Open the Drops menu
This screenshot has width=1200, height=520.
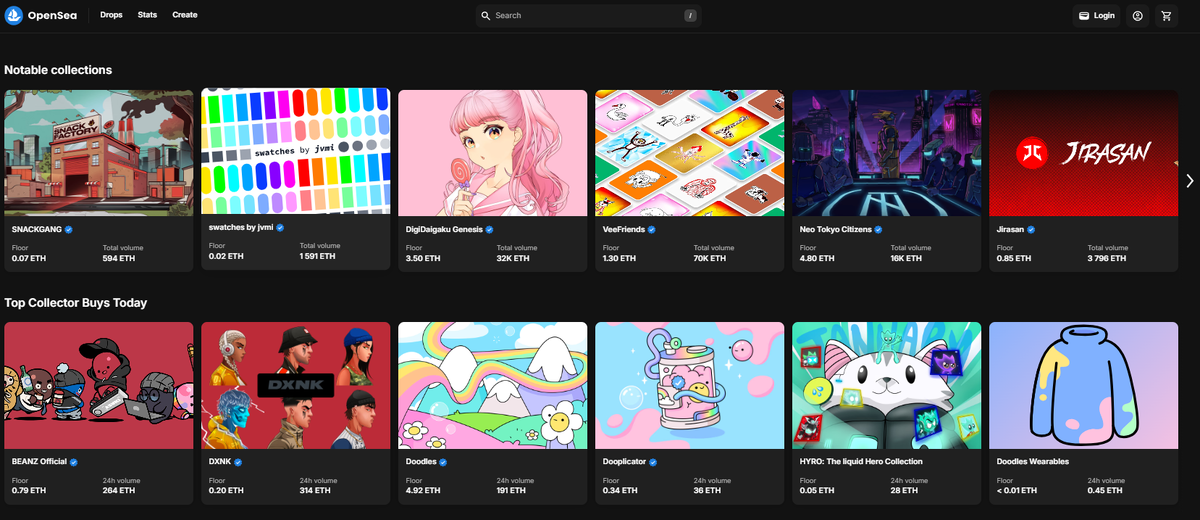pos(111,15)
